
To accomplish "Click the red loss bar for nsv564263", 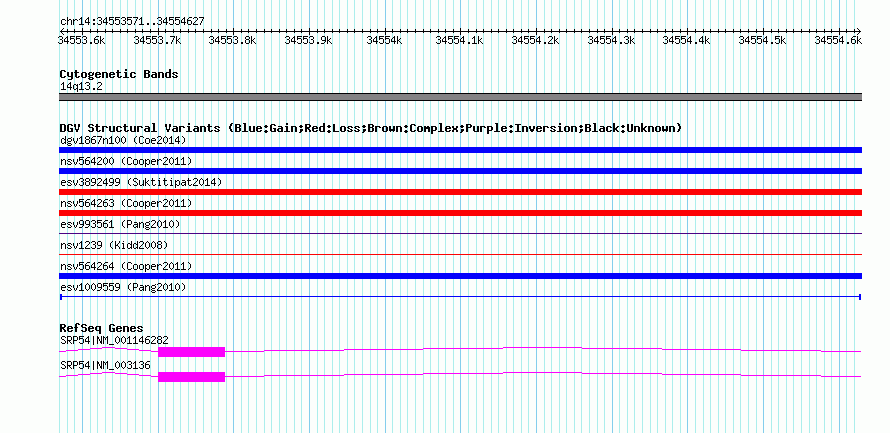I will (x=460, y=213).
